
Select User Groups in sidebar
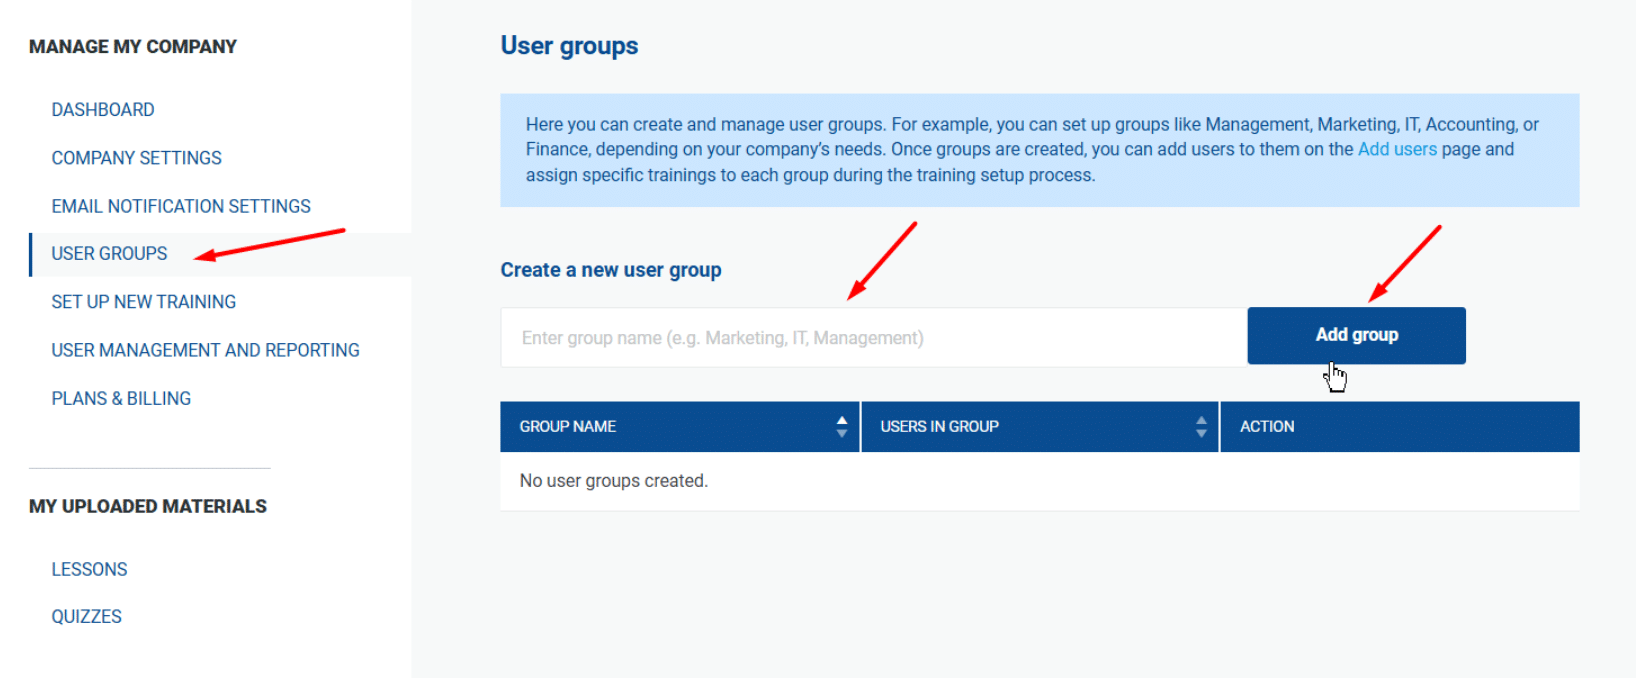tap(110, 254)
